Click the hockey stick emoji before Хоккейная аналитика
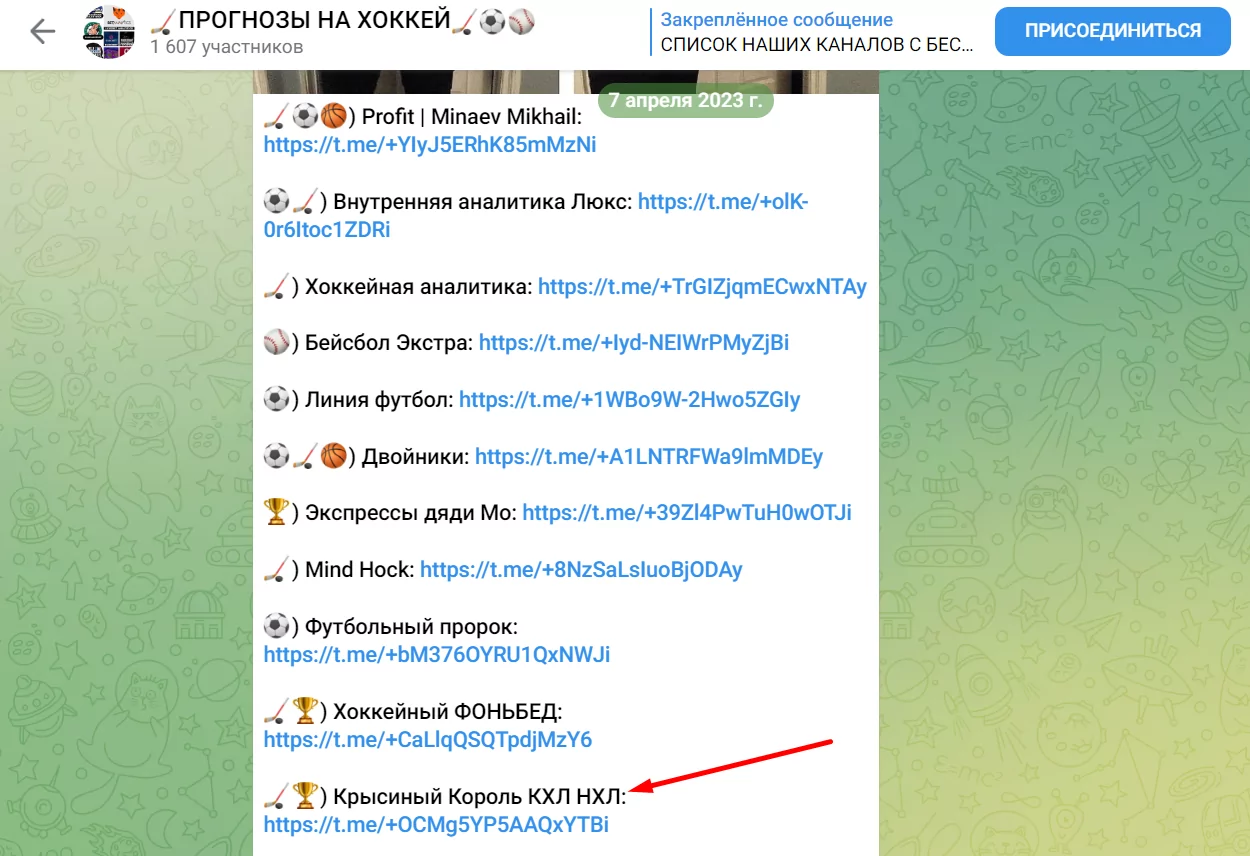Image resolution: width=1250 pixels, height=856 pixels. coord(277,287)
